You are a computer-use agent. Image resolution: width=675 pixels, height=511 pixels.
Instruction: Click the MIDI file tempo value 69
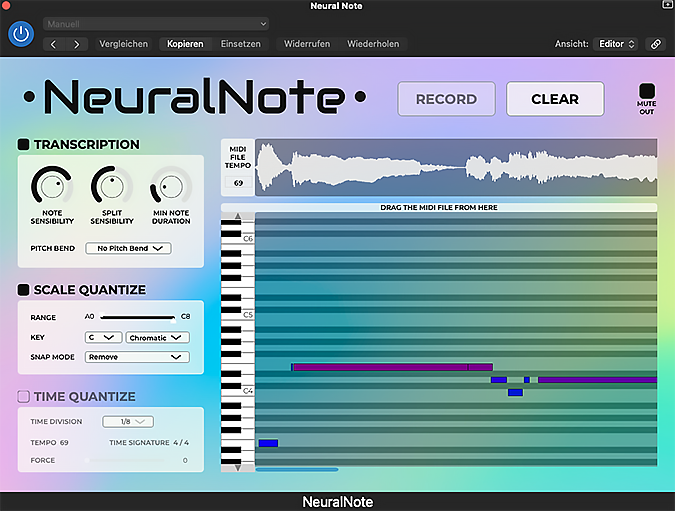(x=238, y=183)
